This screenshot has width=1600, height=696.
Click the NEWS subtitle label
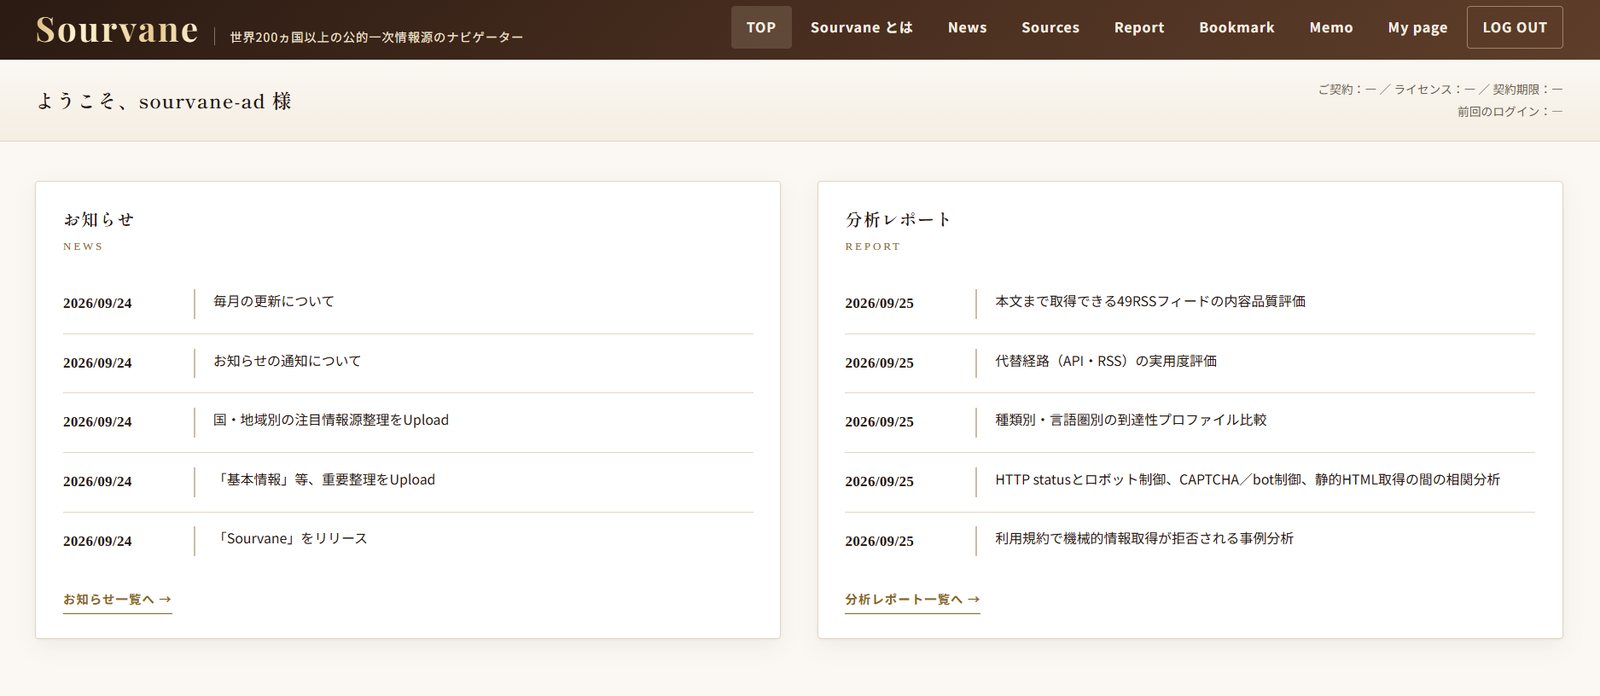click(x=83, y=246)
